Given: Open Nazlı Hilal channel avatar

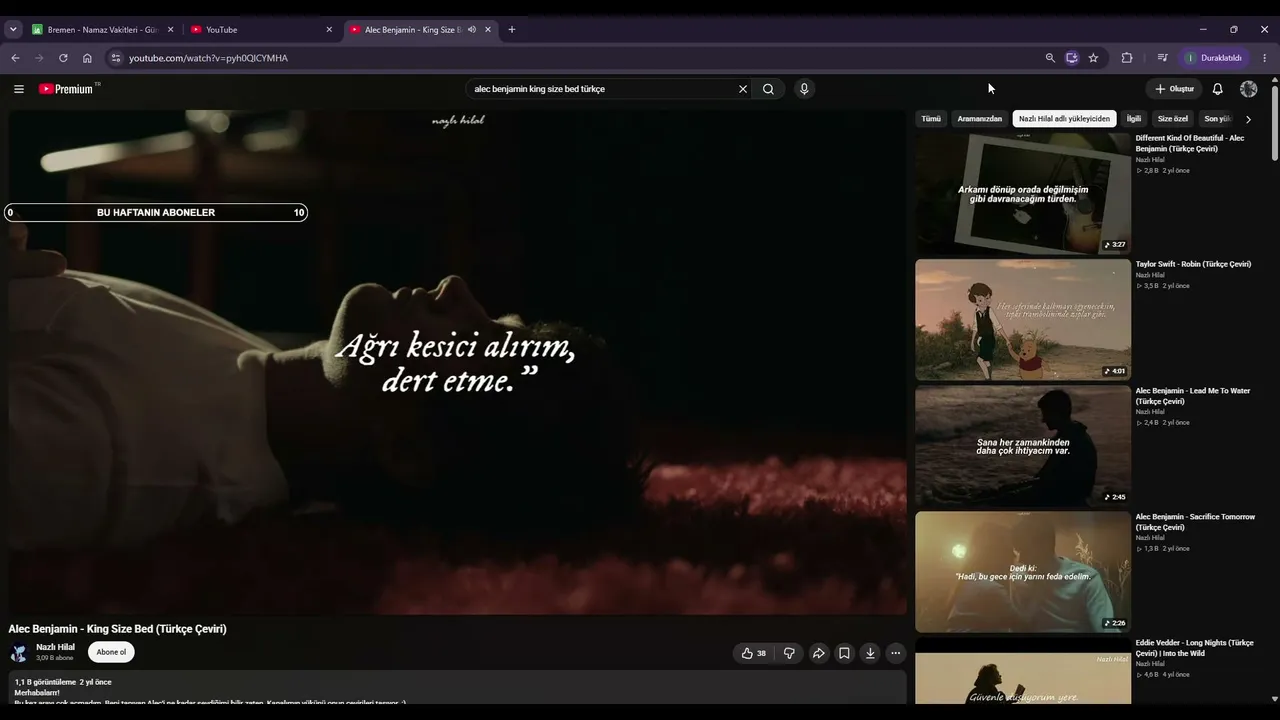Looking at the screenshot, I should [19, 653].
